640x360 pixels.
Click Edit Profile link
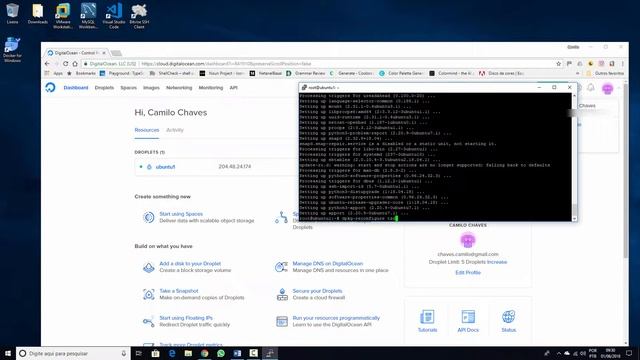(468, 273)
